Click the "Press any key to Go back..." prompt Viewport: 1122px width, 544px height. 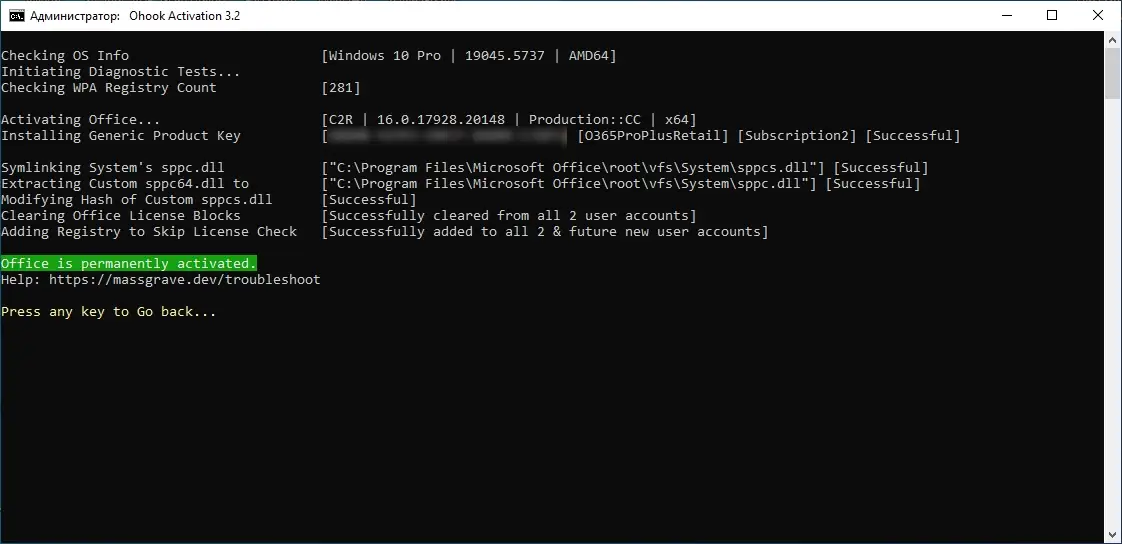(x=108, y=312)
